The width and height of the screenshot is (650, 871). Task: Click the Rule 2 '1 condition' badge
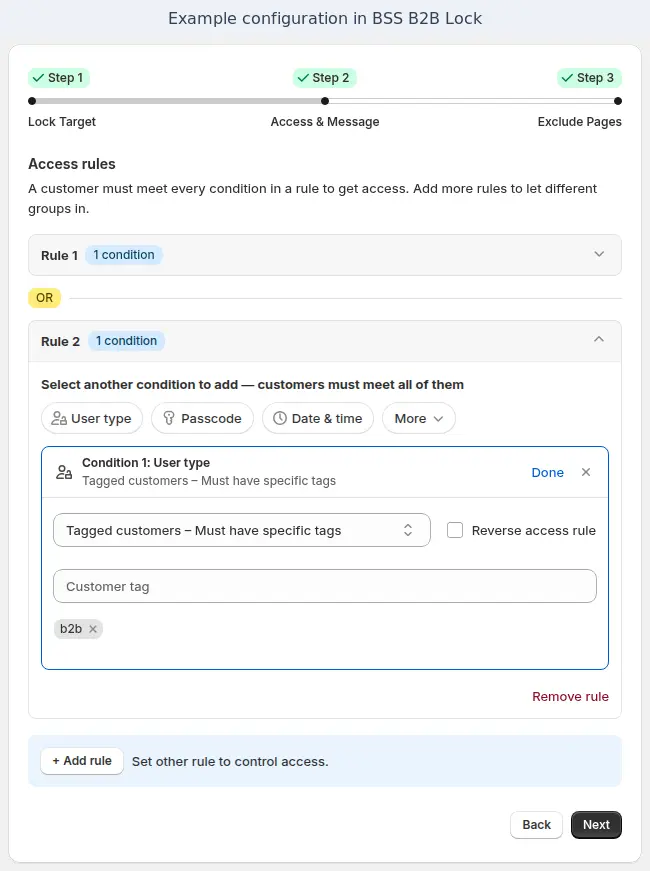126,341
